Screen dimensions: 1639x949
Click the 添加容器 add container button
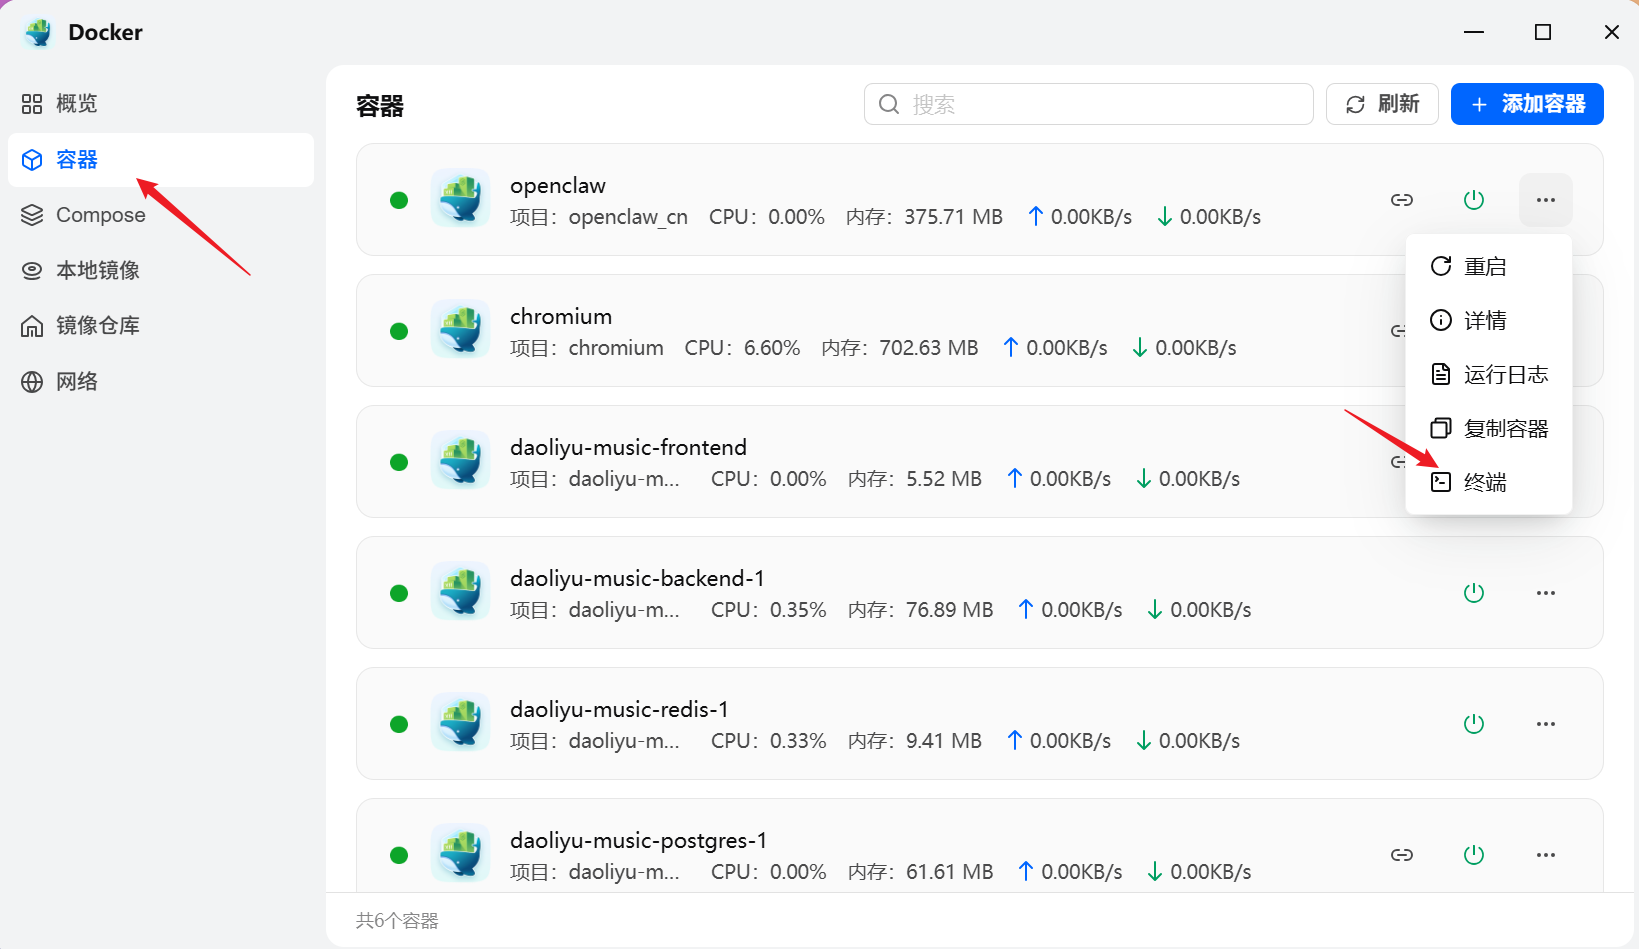tap(1527, 104)
